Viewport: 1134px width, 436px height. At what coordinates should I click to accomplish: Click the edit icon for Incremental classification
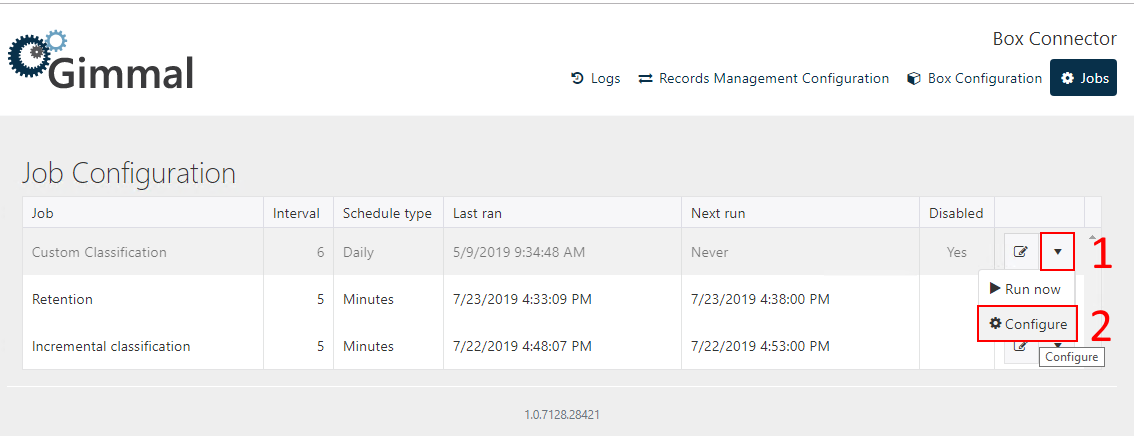(1020, 346)
